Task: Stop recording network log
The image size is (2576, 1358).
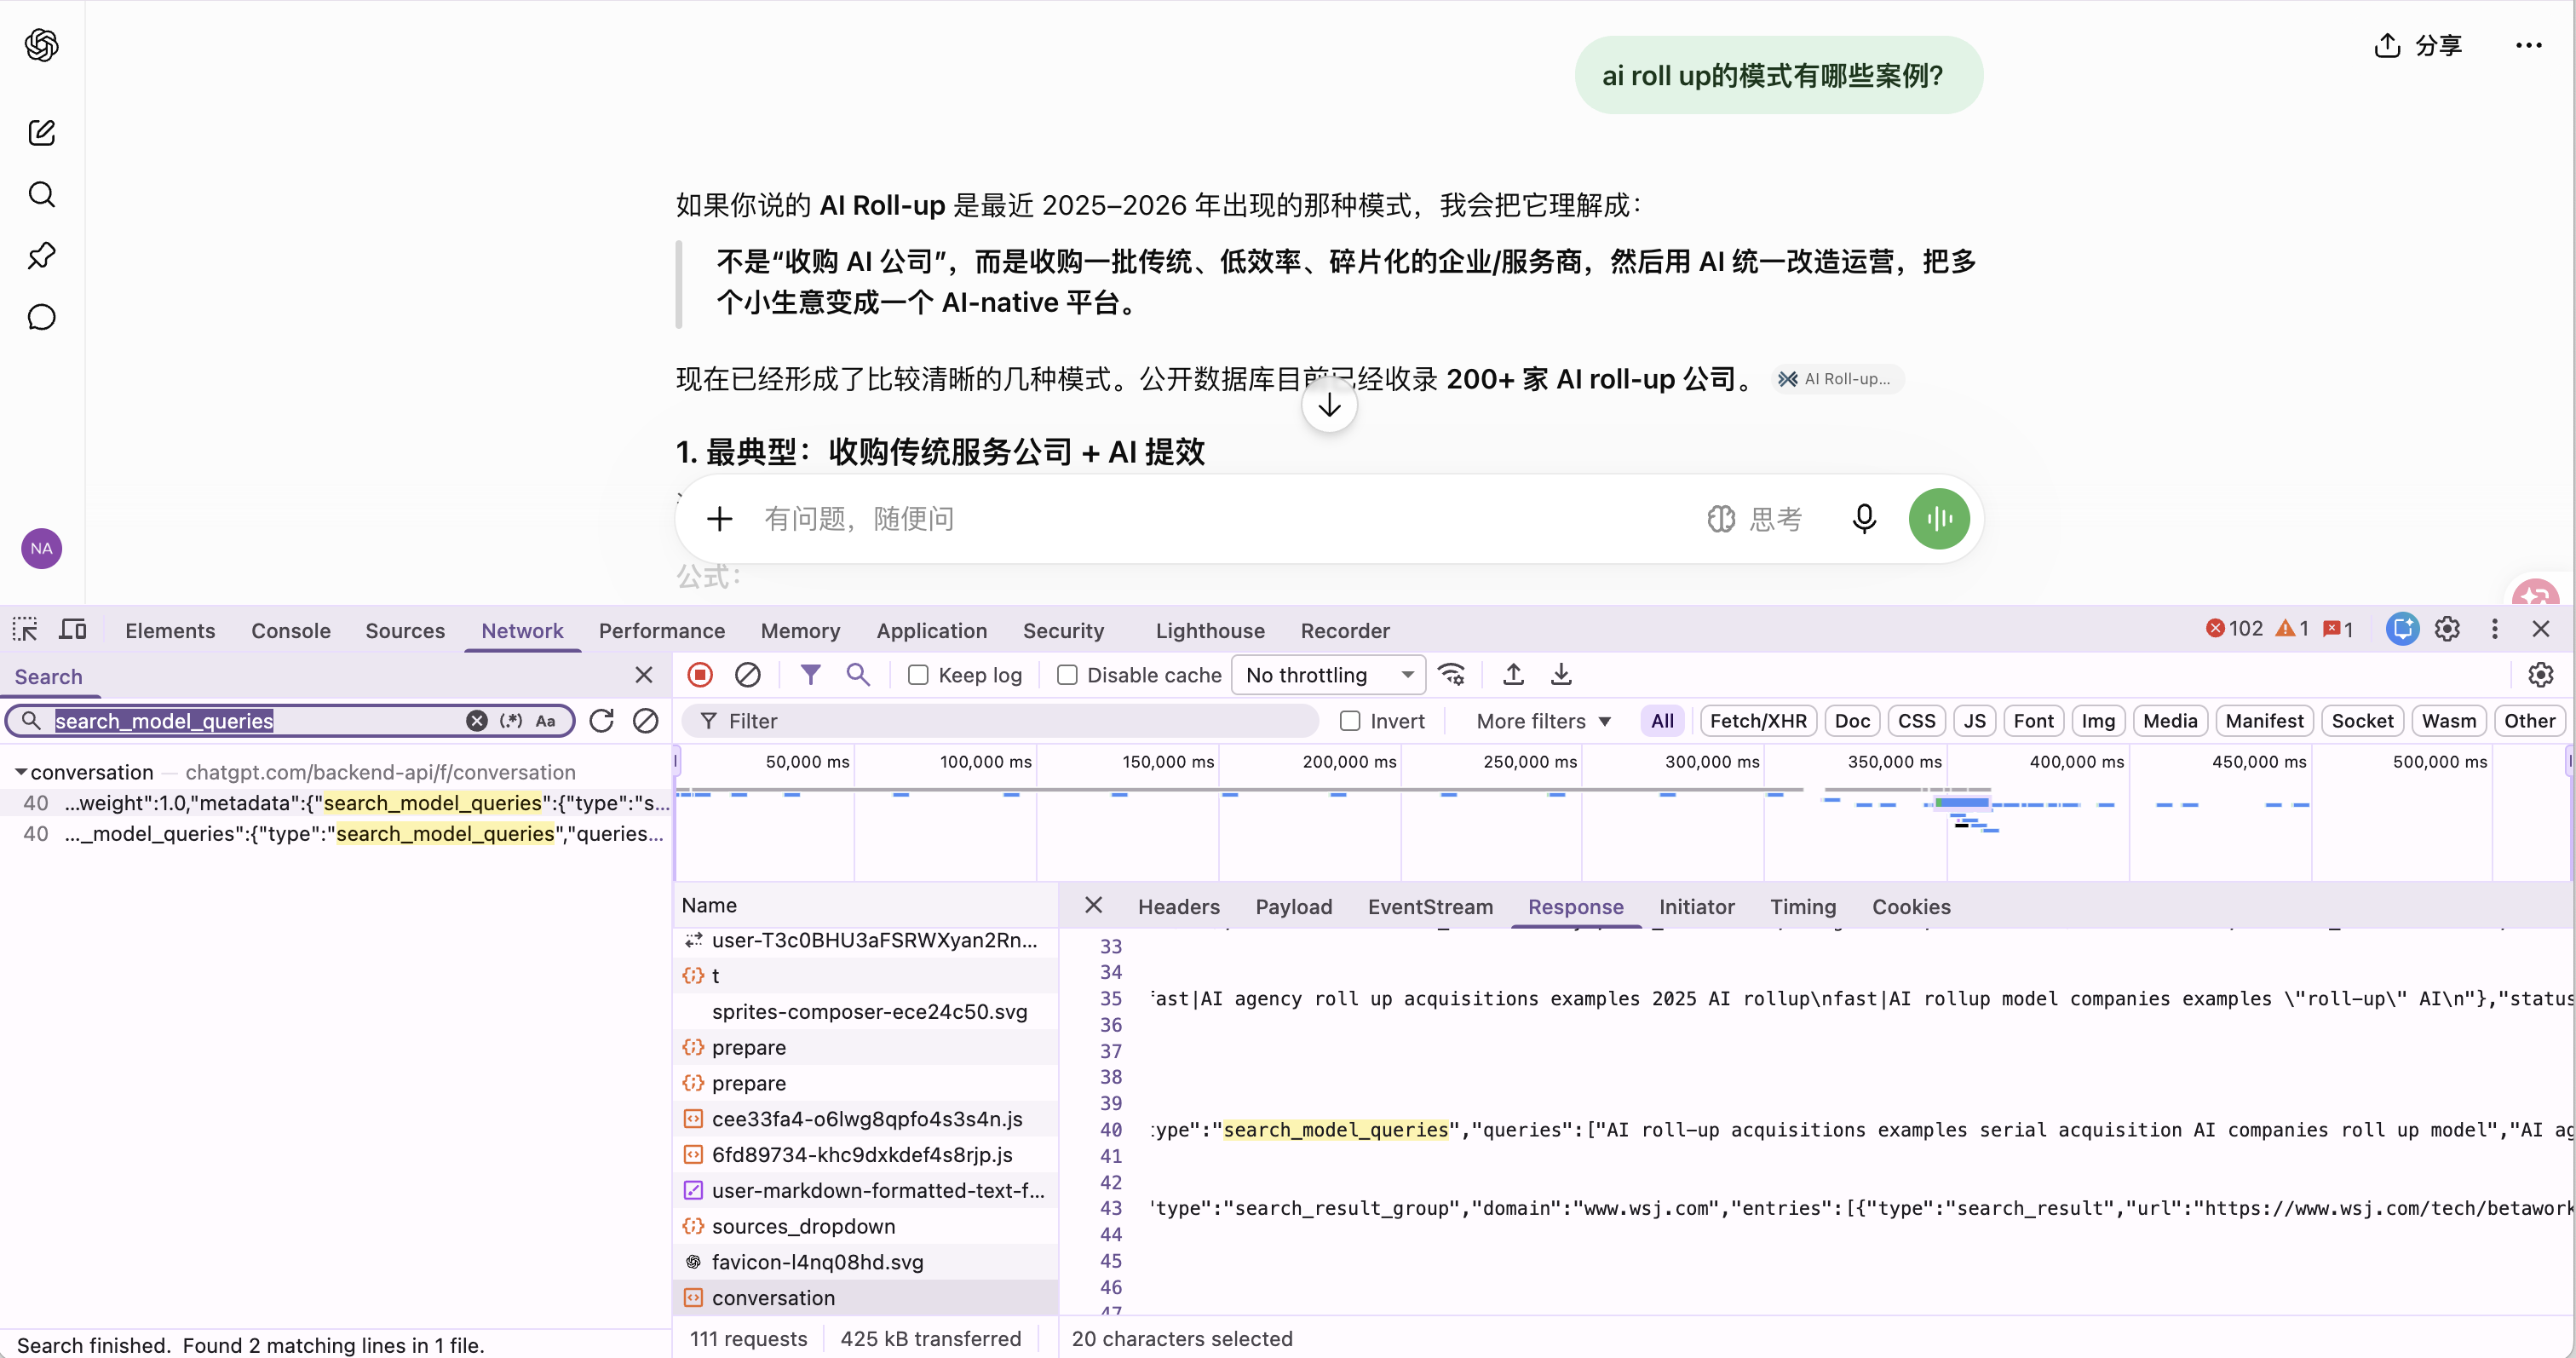Action: (x=700, y=675)
